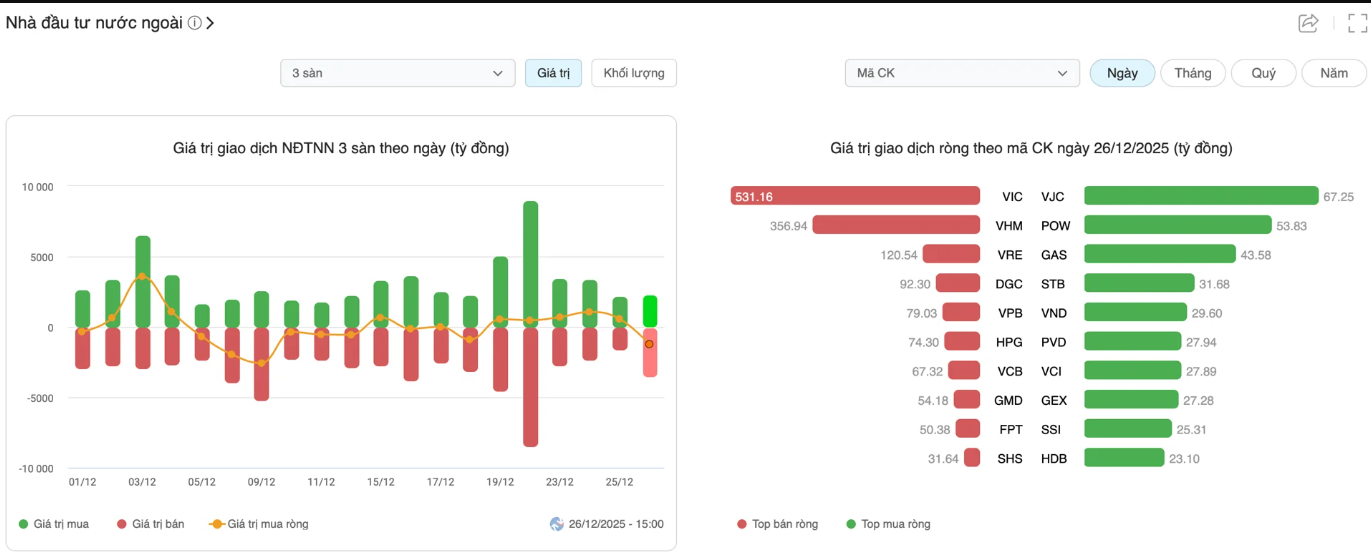Switch to the Tháng period tab

point(1193,73)
